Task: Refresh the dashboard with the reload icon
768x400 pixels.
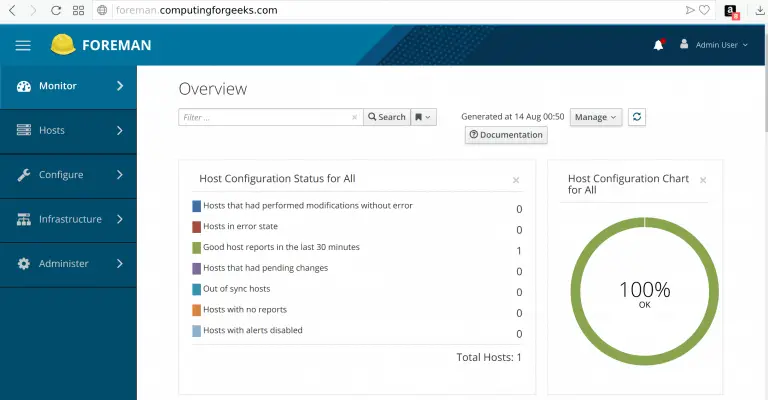Action: (x=637, y=117)
